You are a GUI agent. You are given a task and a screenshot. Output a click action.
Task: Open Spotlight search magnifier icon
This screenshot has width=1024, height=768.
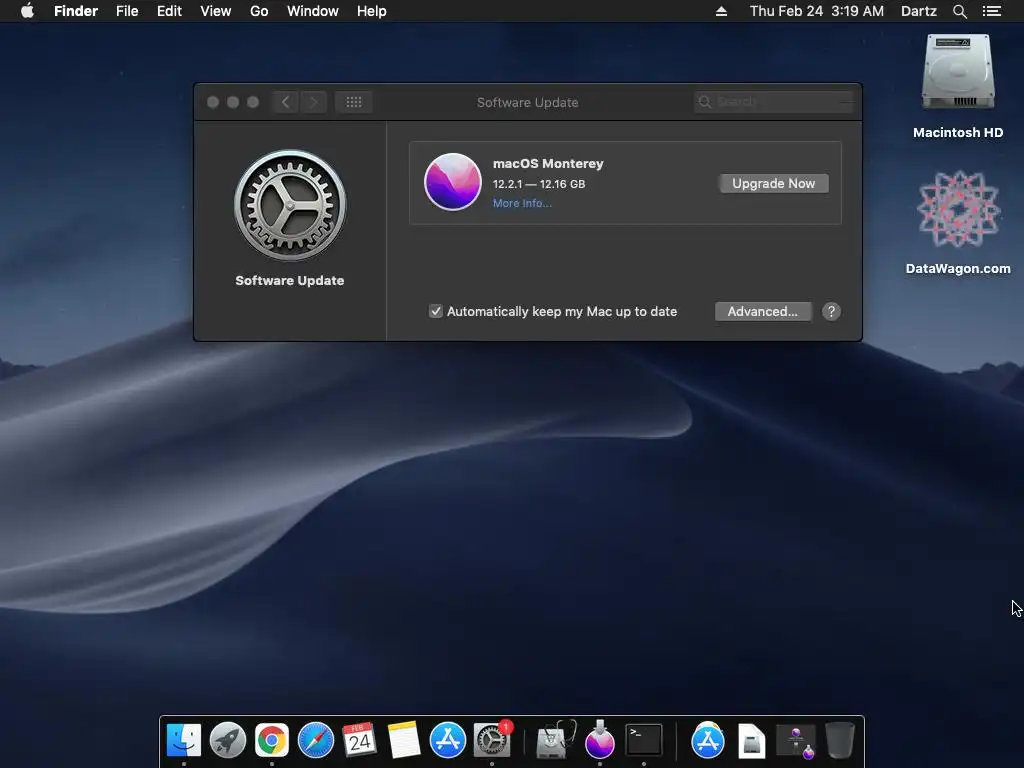959,11
